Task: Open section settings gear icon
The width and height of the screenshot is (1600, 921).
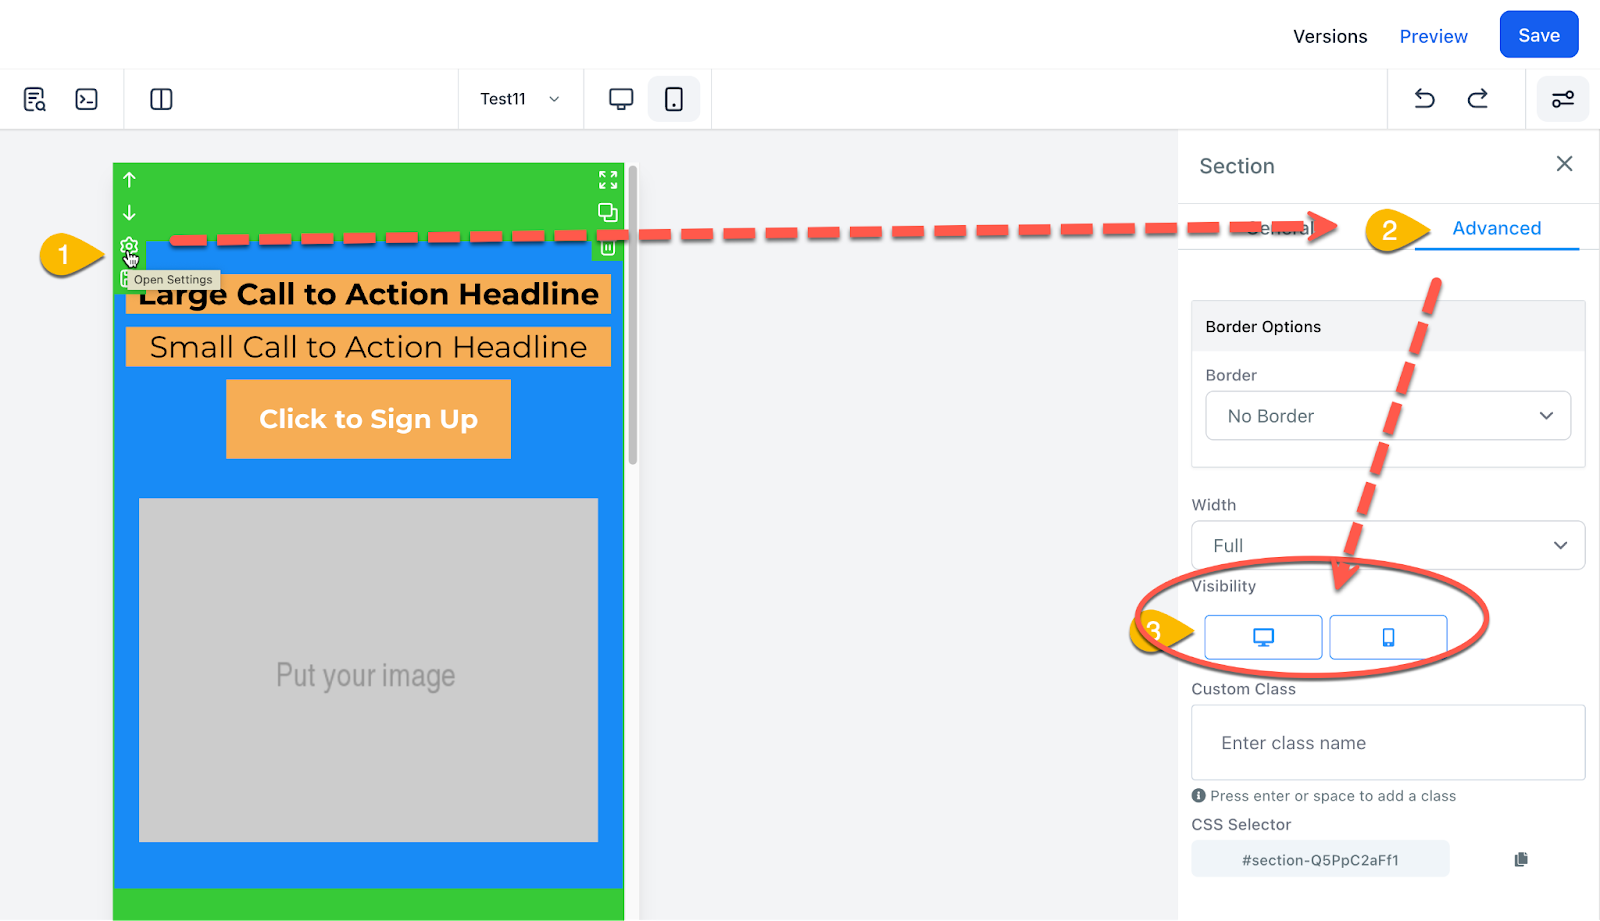Action: click(x=129, y=246)
